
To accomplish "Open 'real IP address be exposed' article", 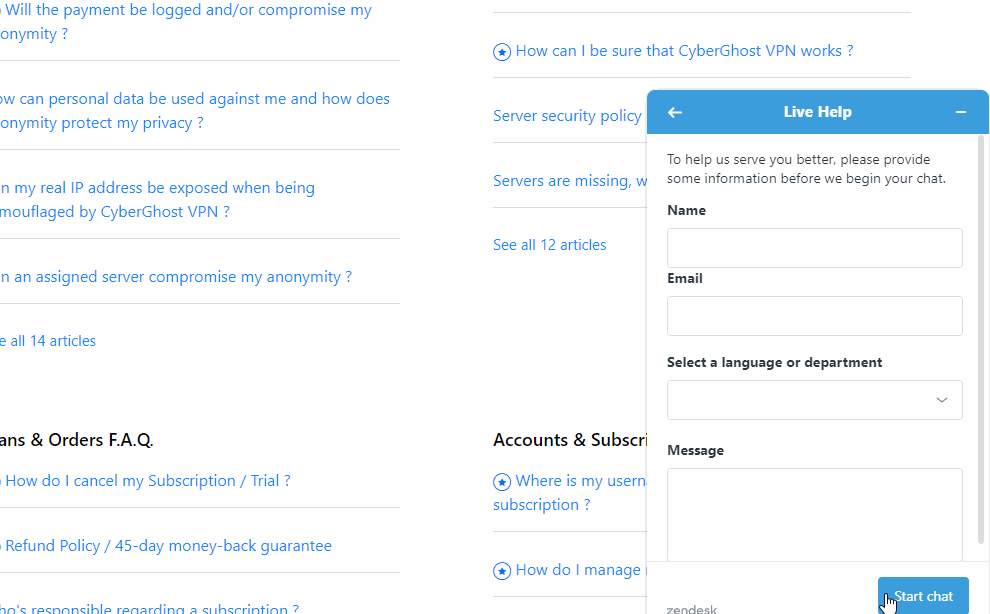I will click(x=157, y=200).
